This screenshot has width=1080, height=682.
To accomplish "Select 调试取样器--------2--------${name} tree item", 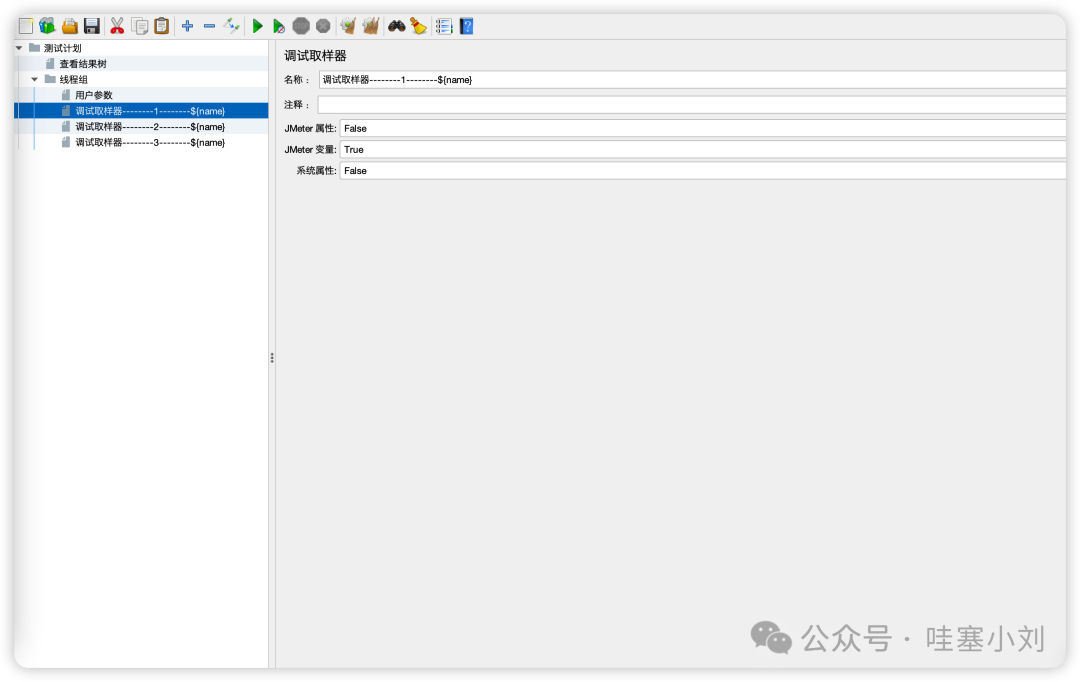I will (150, 127).
